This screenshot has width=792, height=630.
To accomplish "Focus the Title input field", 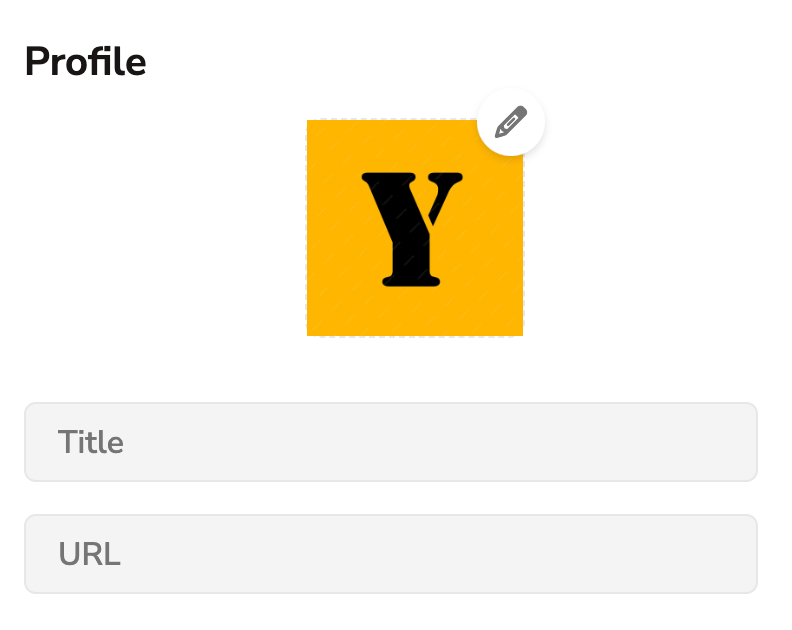I will [390, 442].
